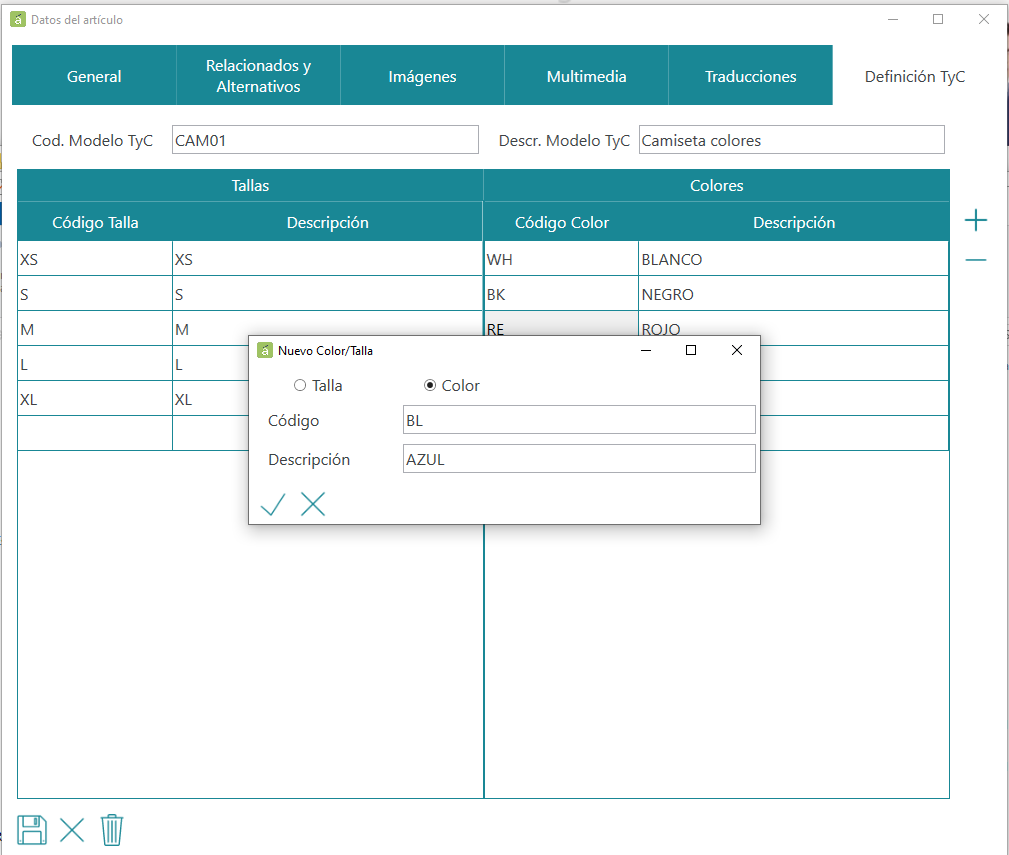Screen dimensions: 1009x855
Task: Click the Descripción field containing AZUL
Action: pos(579,459)
